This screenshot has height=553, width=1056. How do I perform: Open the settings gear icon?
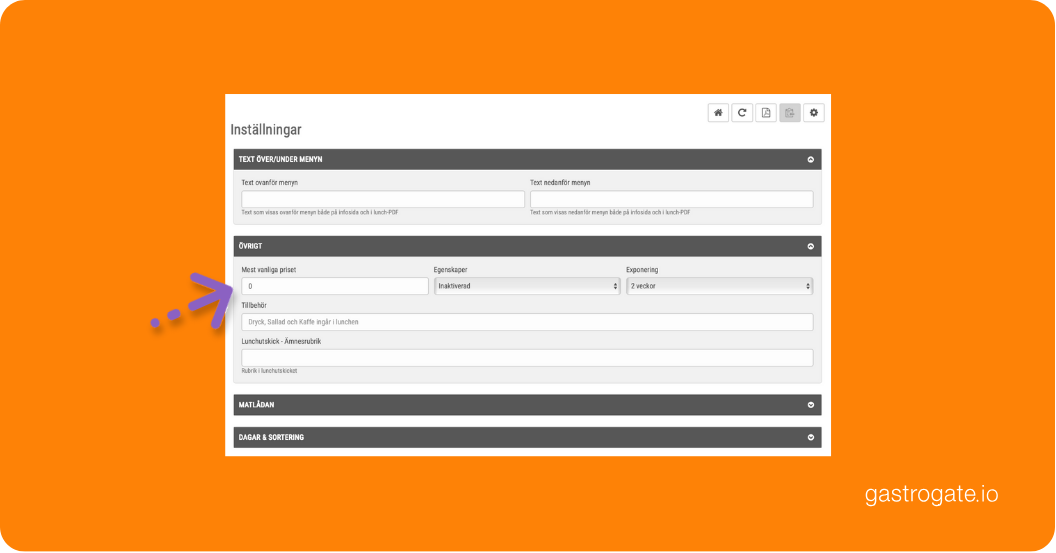[x=814, y=113]
